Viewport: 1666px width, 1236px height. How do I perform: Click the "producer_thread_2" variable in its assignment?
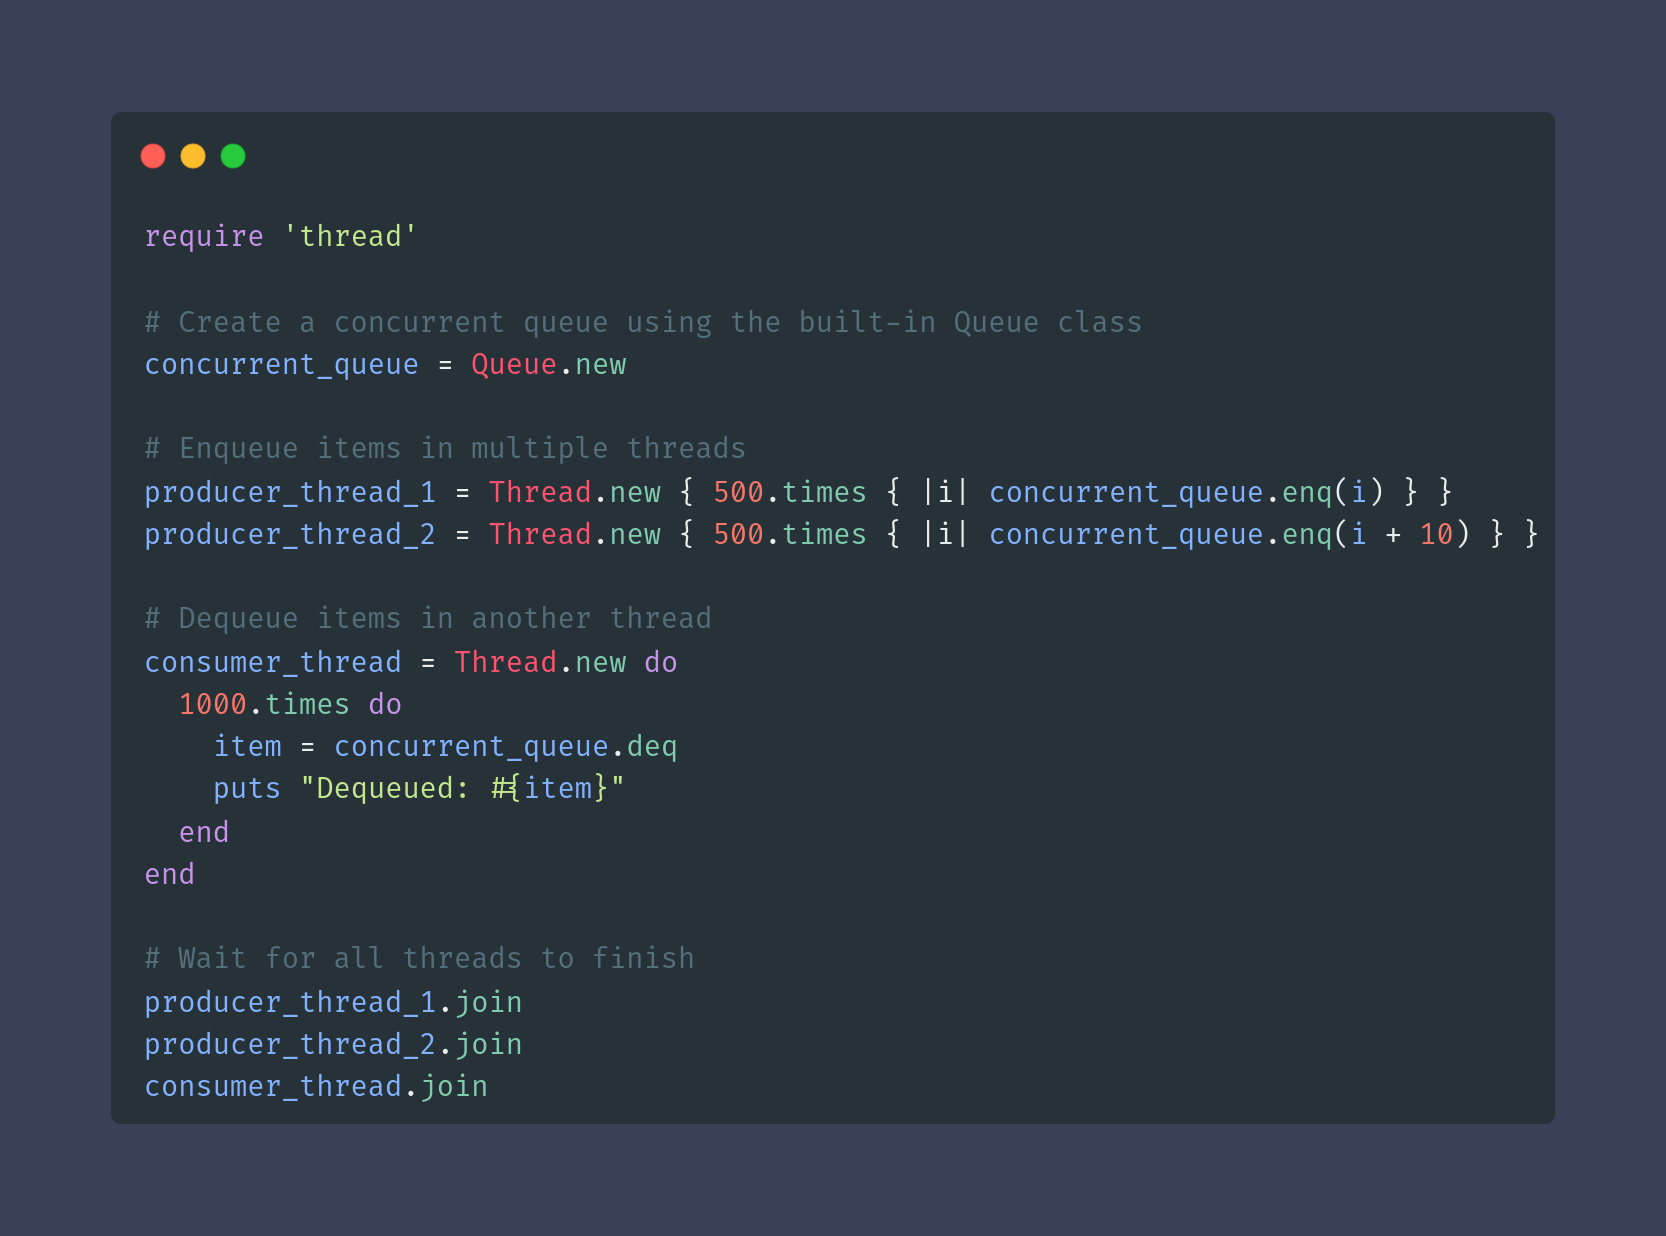(290, 534)
